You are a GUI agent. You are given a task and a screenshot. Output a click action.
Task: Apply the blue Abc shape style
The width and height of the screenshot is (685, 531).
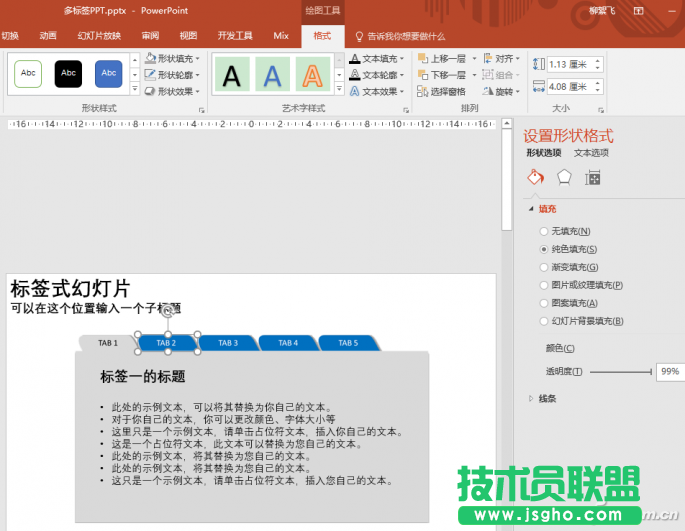pyautogui.click(x=109, y=73)
